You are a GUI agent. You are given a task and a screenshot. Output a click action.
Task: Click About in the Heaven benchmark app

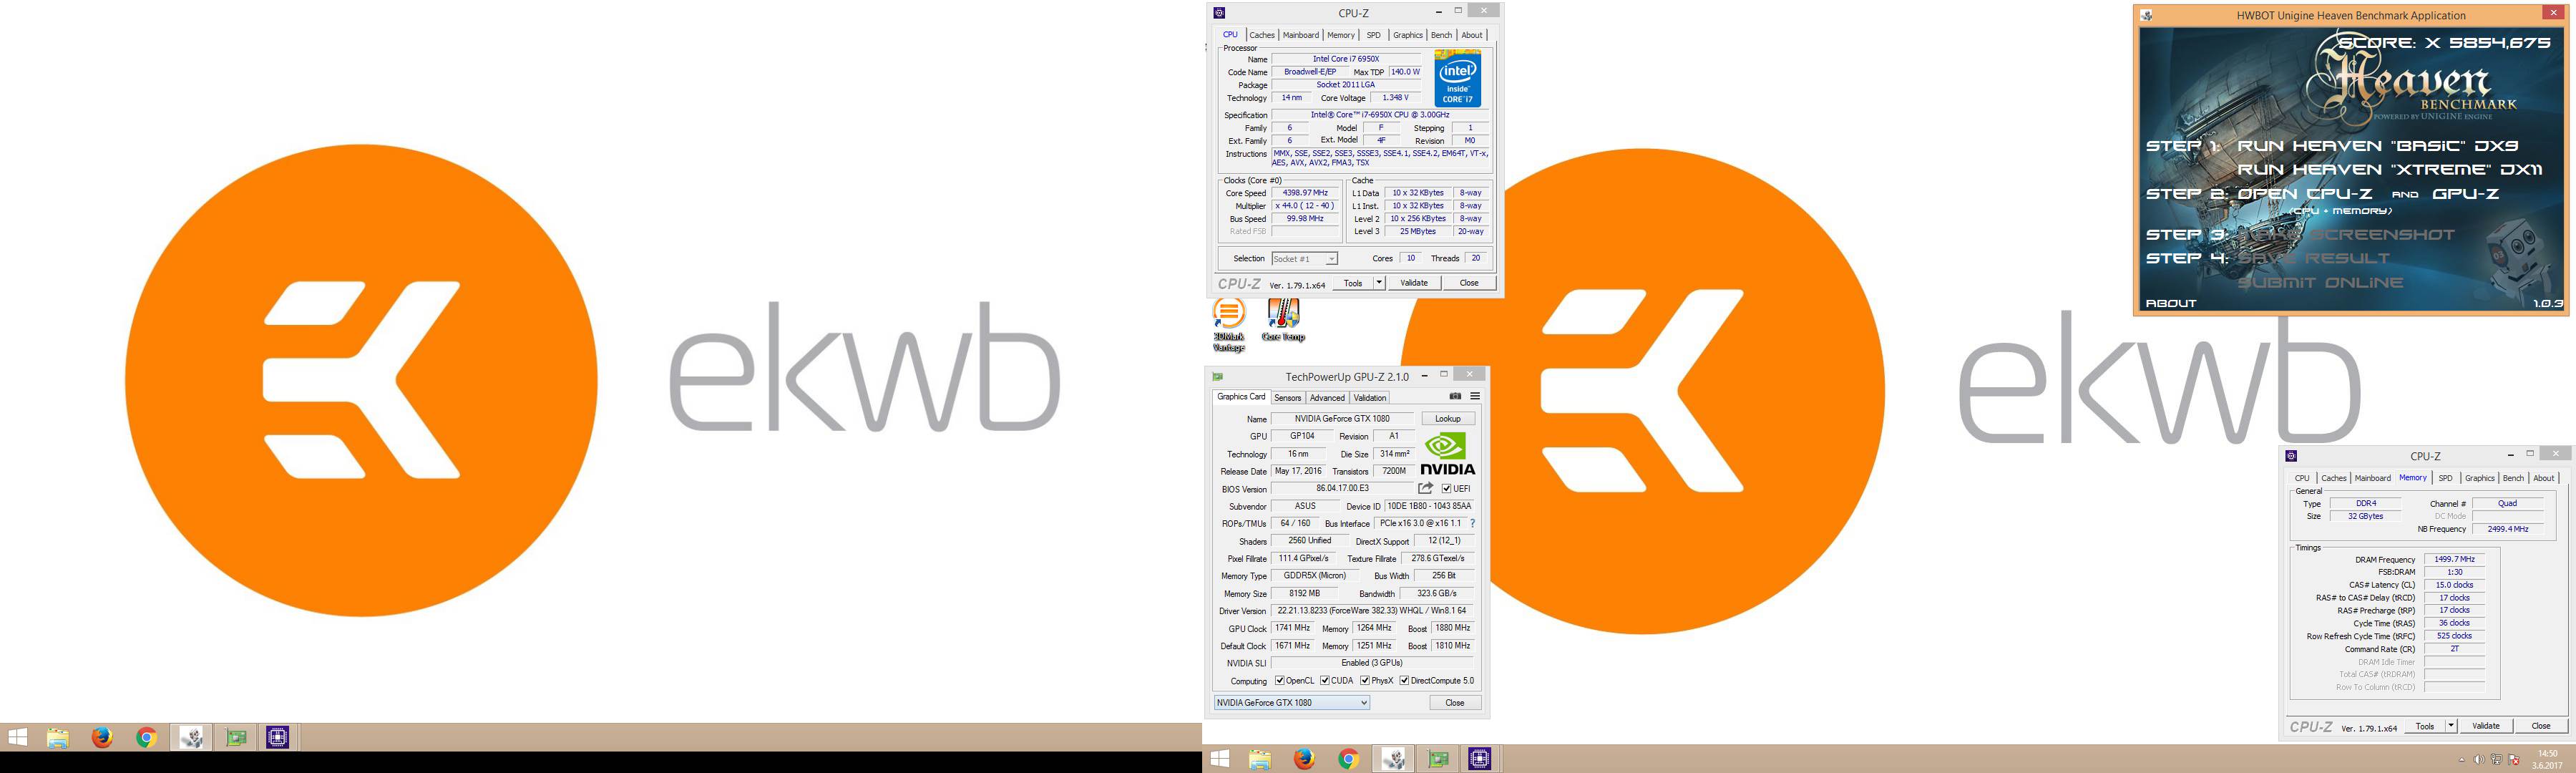[2171, 303]
